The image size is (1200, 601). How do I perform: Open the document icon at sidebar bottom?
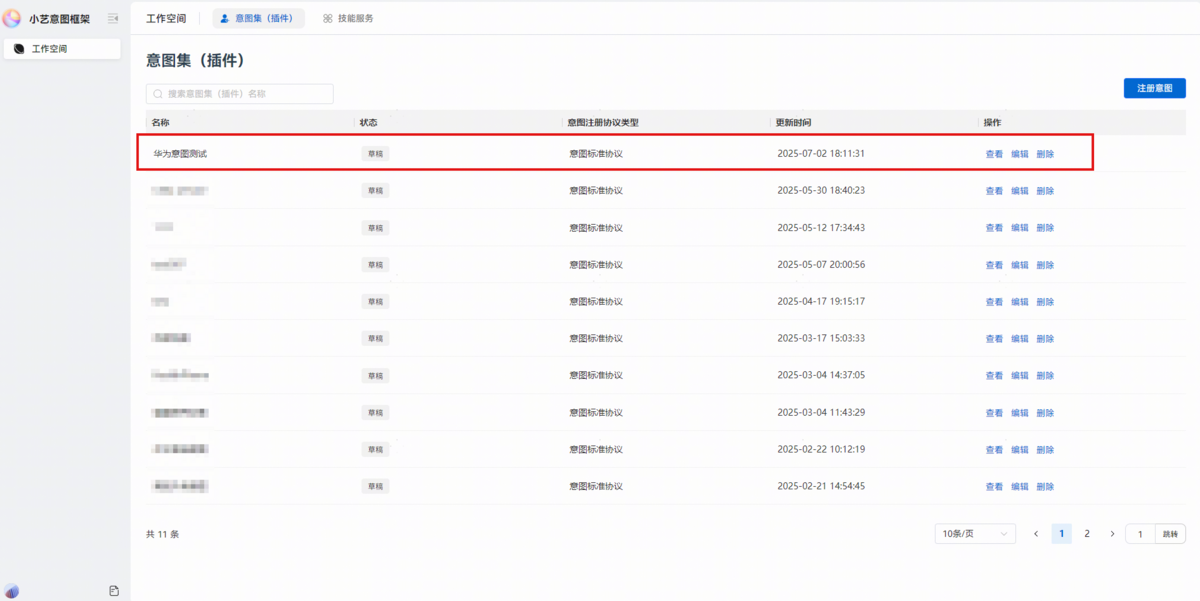tap(114, 591)
